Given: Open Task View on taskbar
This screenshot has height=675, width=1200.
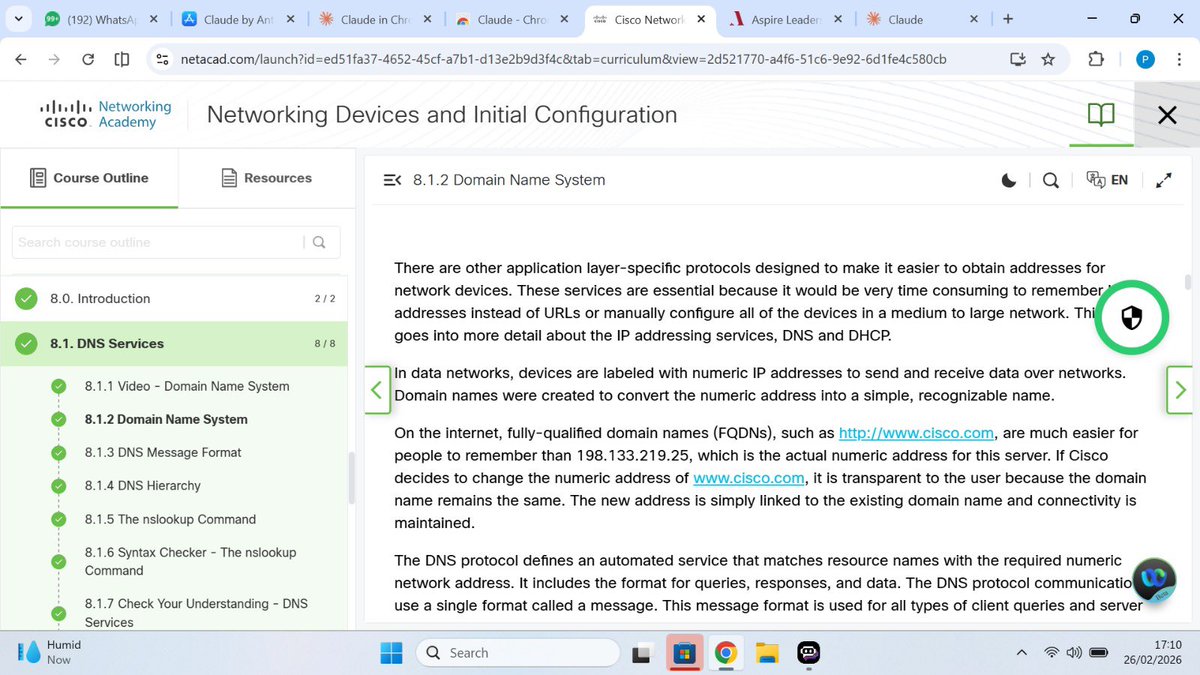Looking at the screenshot, I should [641, 653].
